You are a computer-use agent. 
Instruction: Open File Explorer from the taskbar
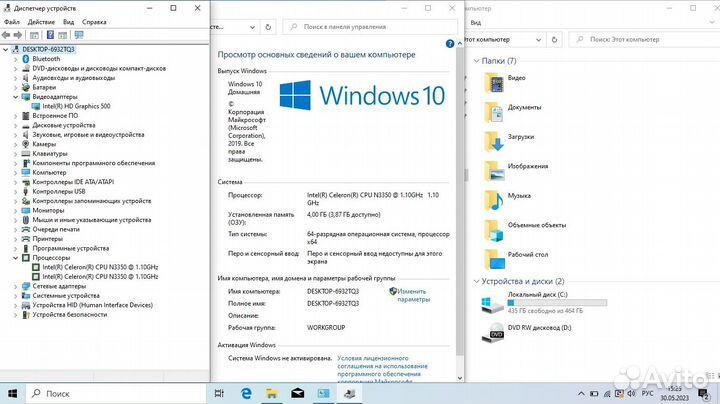click(273, 393)
